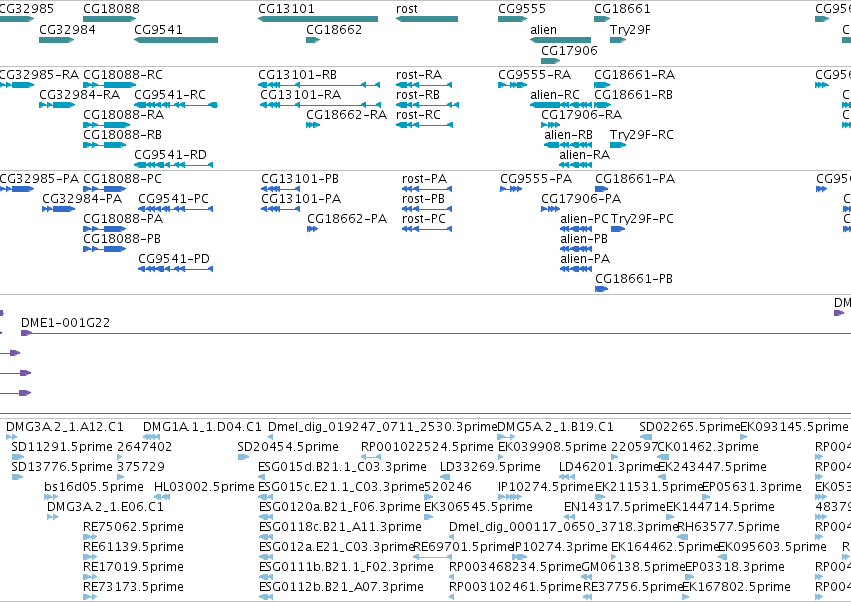Click transcript label CG13101-RB
The width and height of the screenshot is (851, 602).
297,74
